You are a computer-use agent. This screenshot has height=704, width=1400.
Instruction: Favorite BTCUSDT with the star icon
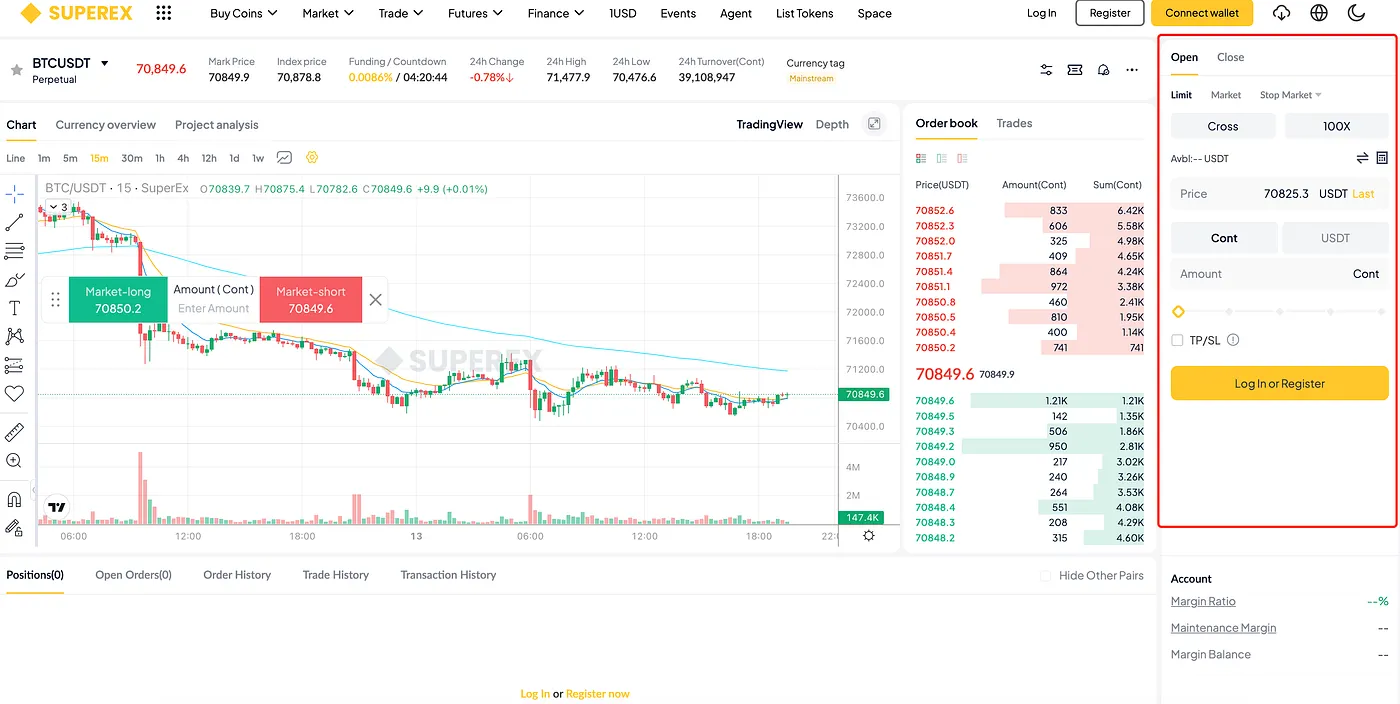coord(16,70)
